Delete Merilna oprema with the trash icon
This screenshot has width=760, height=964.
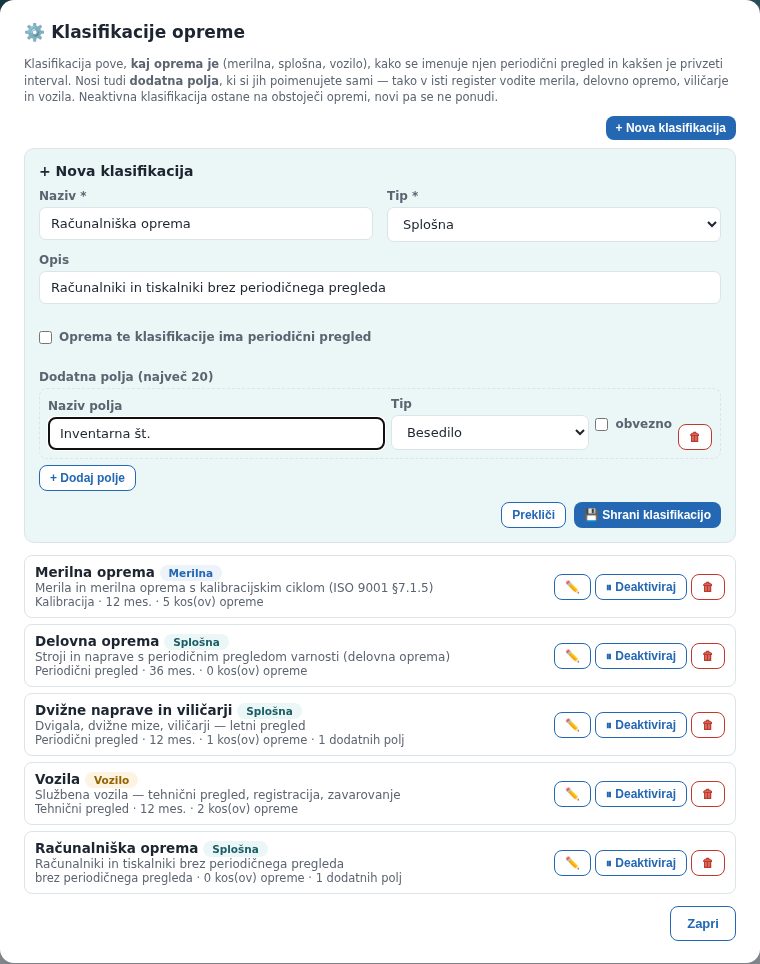[708, 587]
